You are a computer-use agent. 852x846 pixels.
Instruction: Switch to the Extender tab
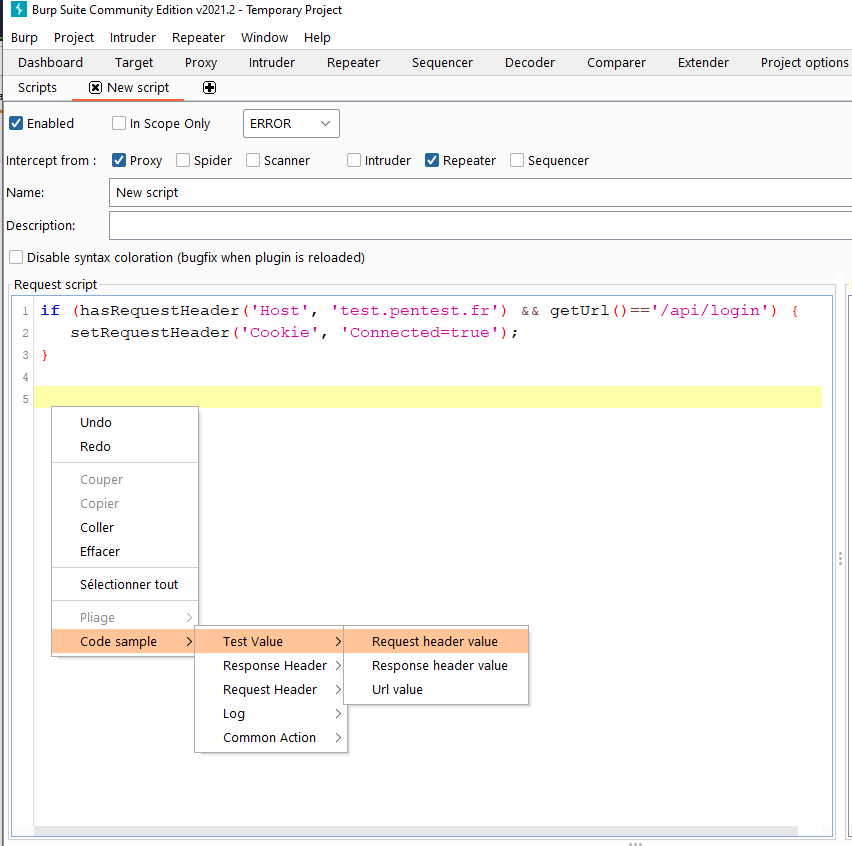click(703, 62)
